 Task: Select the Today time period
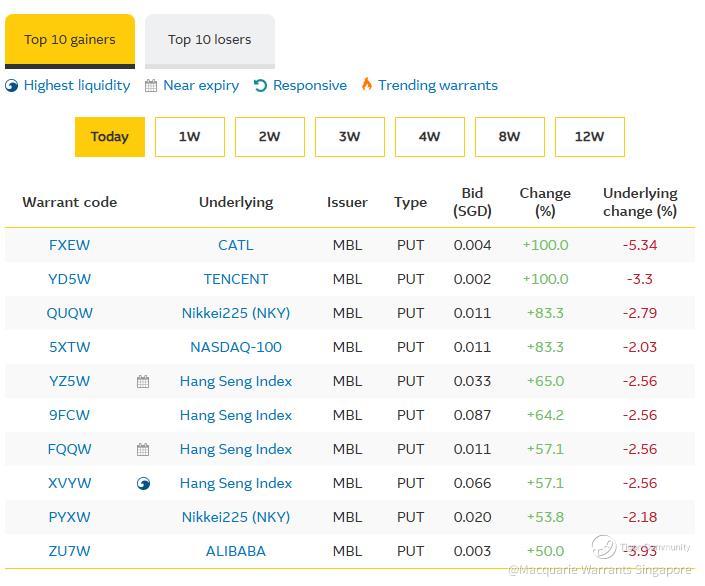coord(109,137)
